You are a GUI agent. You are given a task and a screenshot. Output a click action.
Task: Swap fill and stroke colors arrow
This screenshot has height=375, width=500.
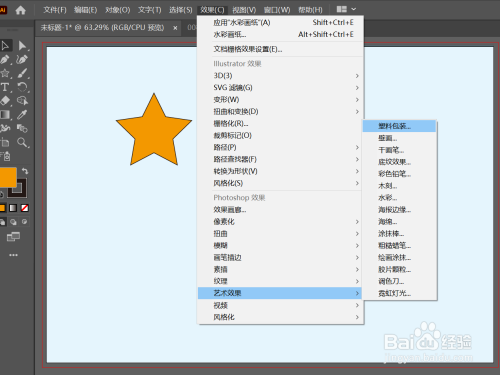point(25,171)
